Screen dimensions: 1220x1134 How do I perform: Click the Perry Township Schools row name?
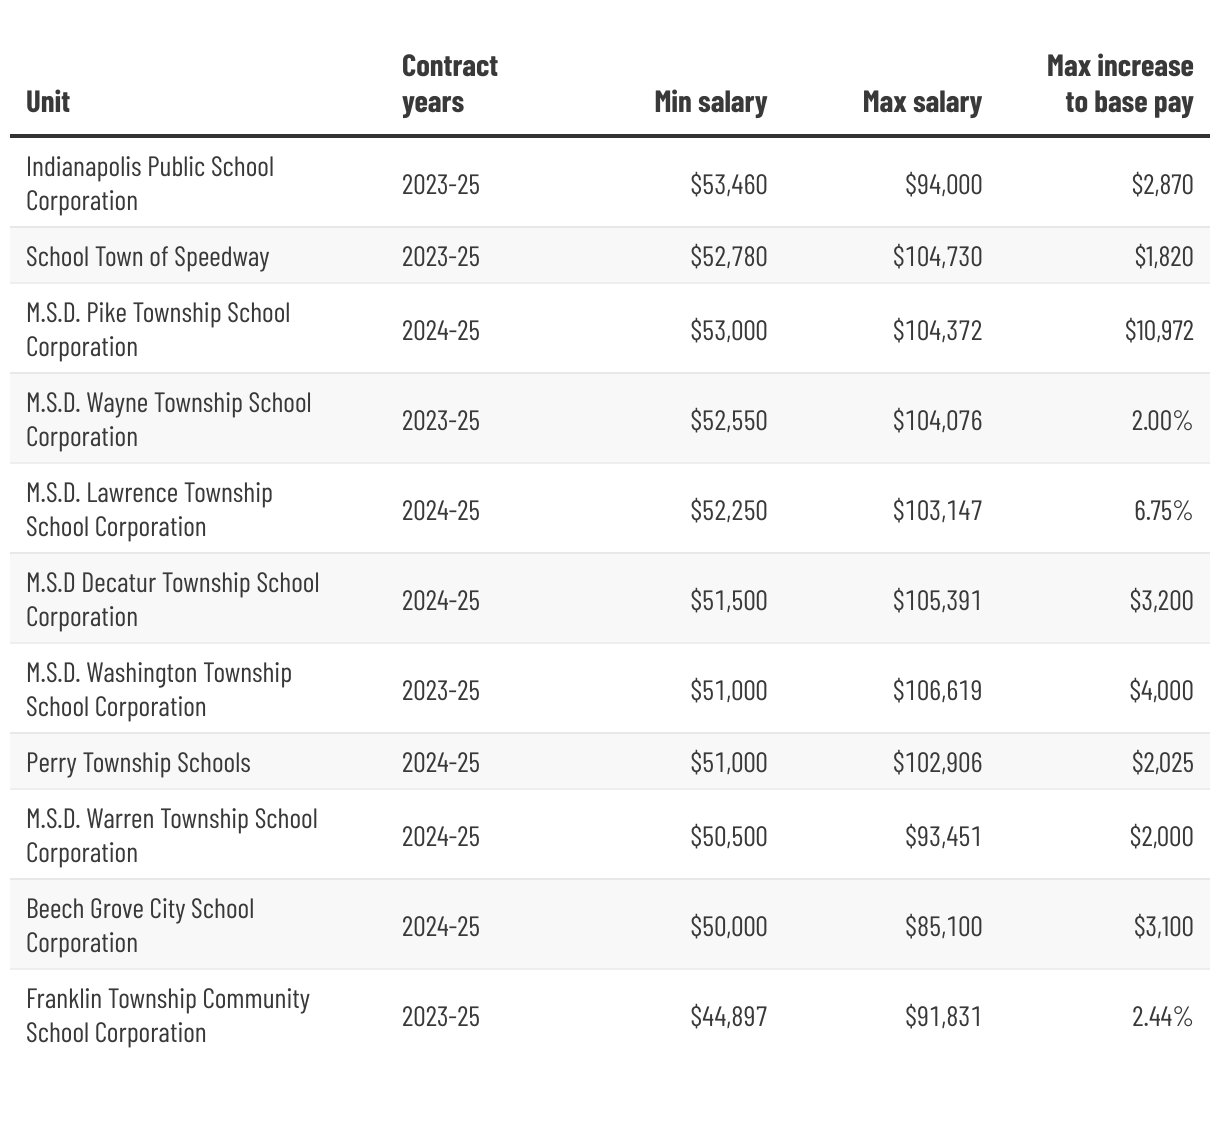pyautogui.click(x=138, y=763)
